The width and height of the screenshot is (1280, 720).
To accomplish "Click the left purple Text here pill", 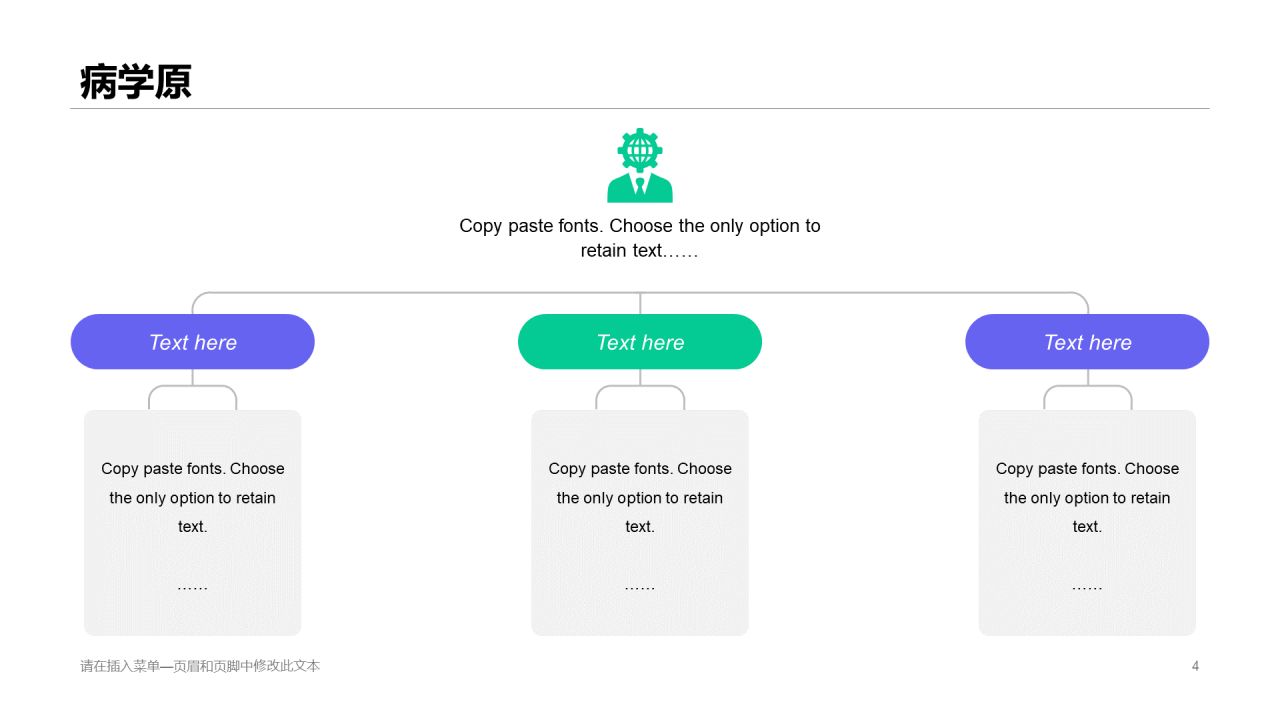I will (193, 342).
